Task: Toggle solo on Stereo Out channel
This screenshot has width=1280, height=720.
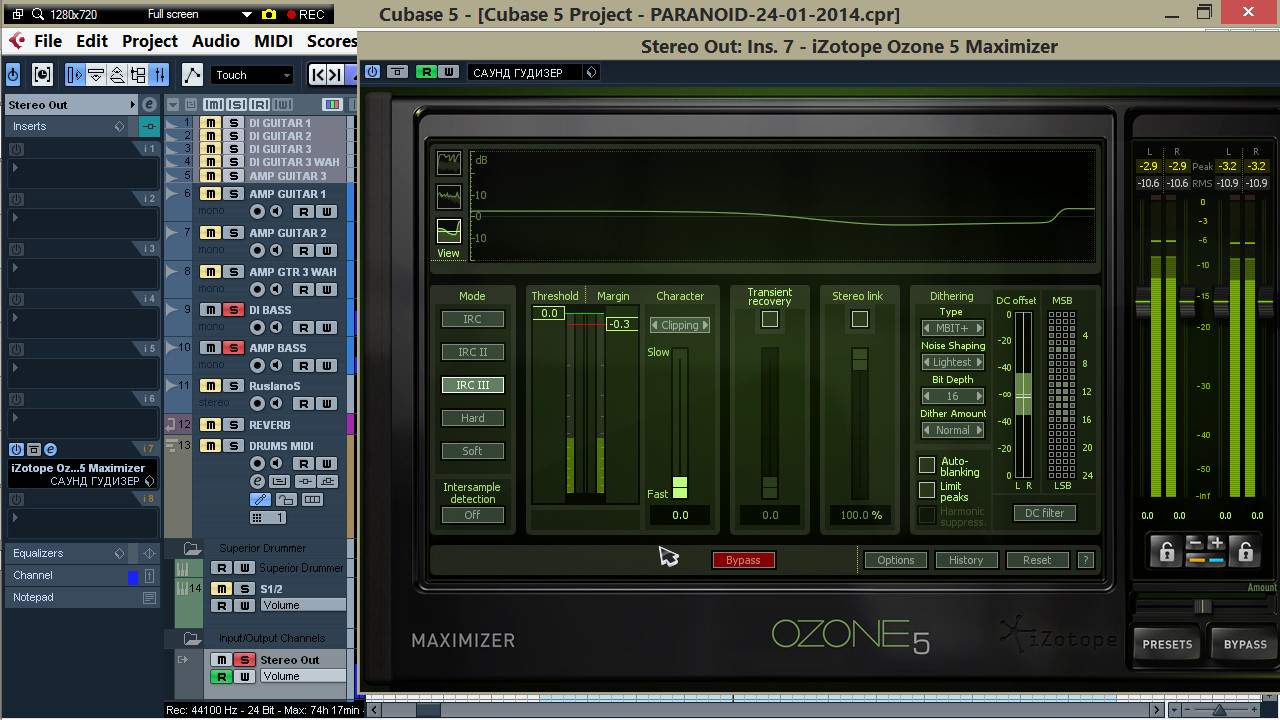Action: 243,660
